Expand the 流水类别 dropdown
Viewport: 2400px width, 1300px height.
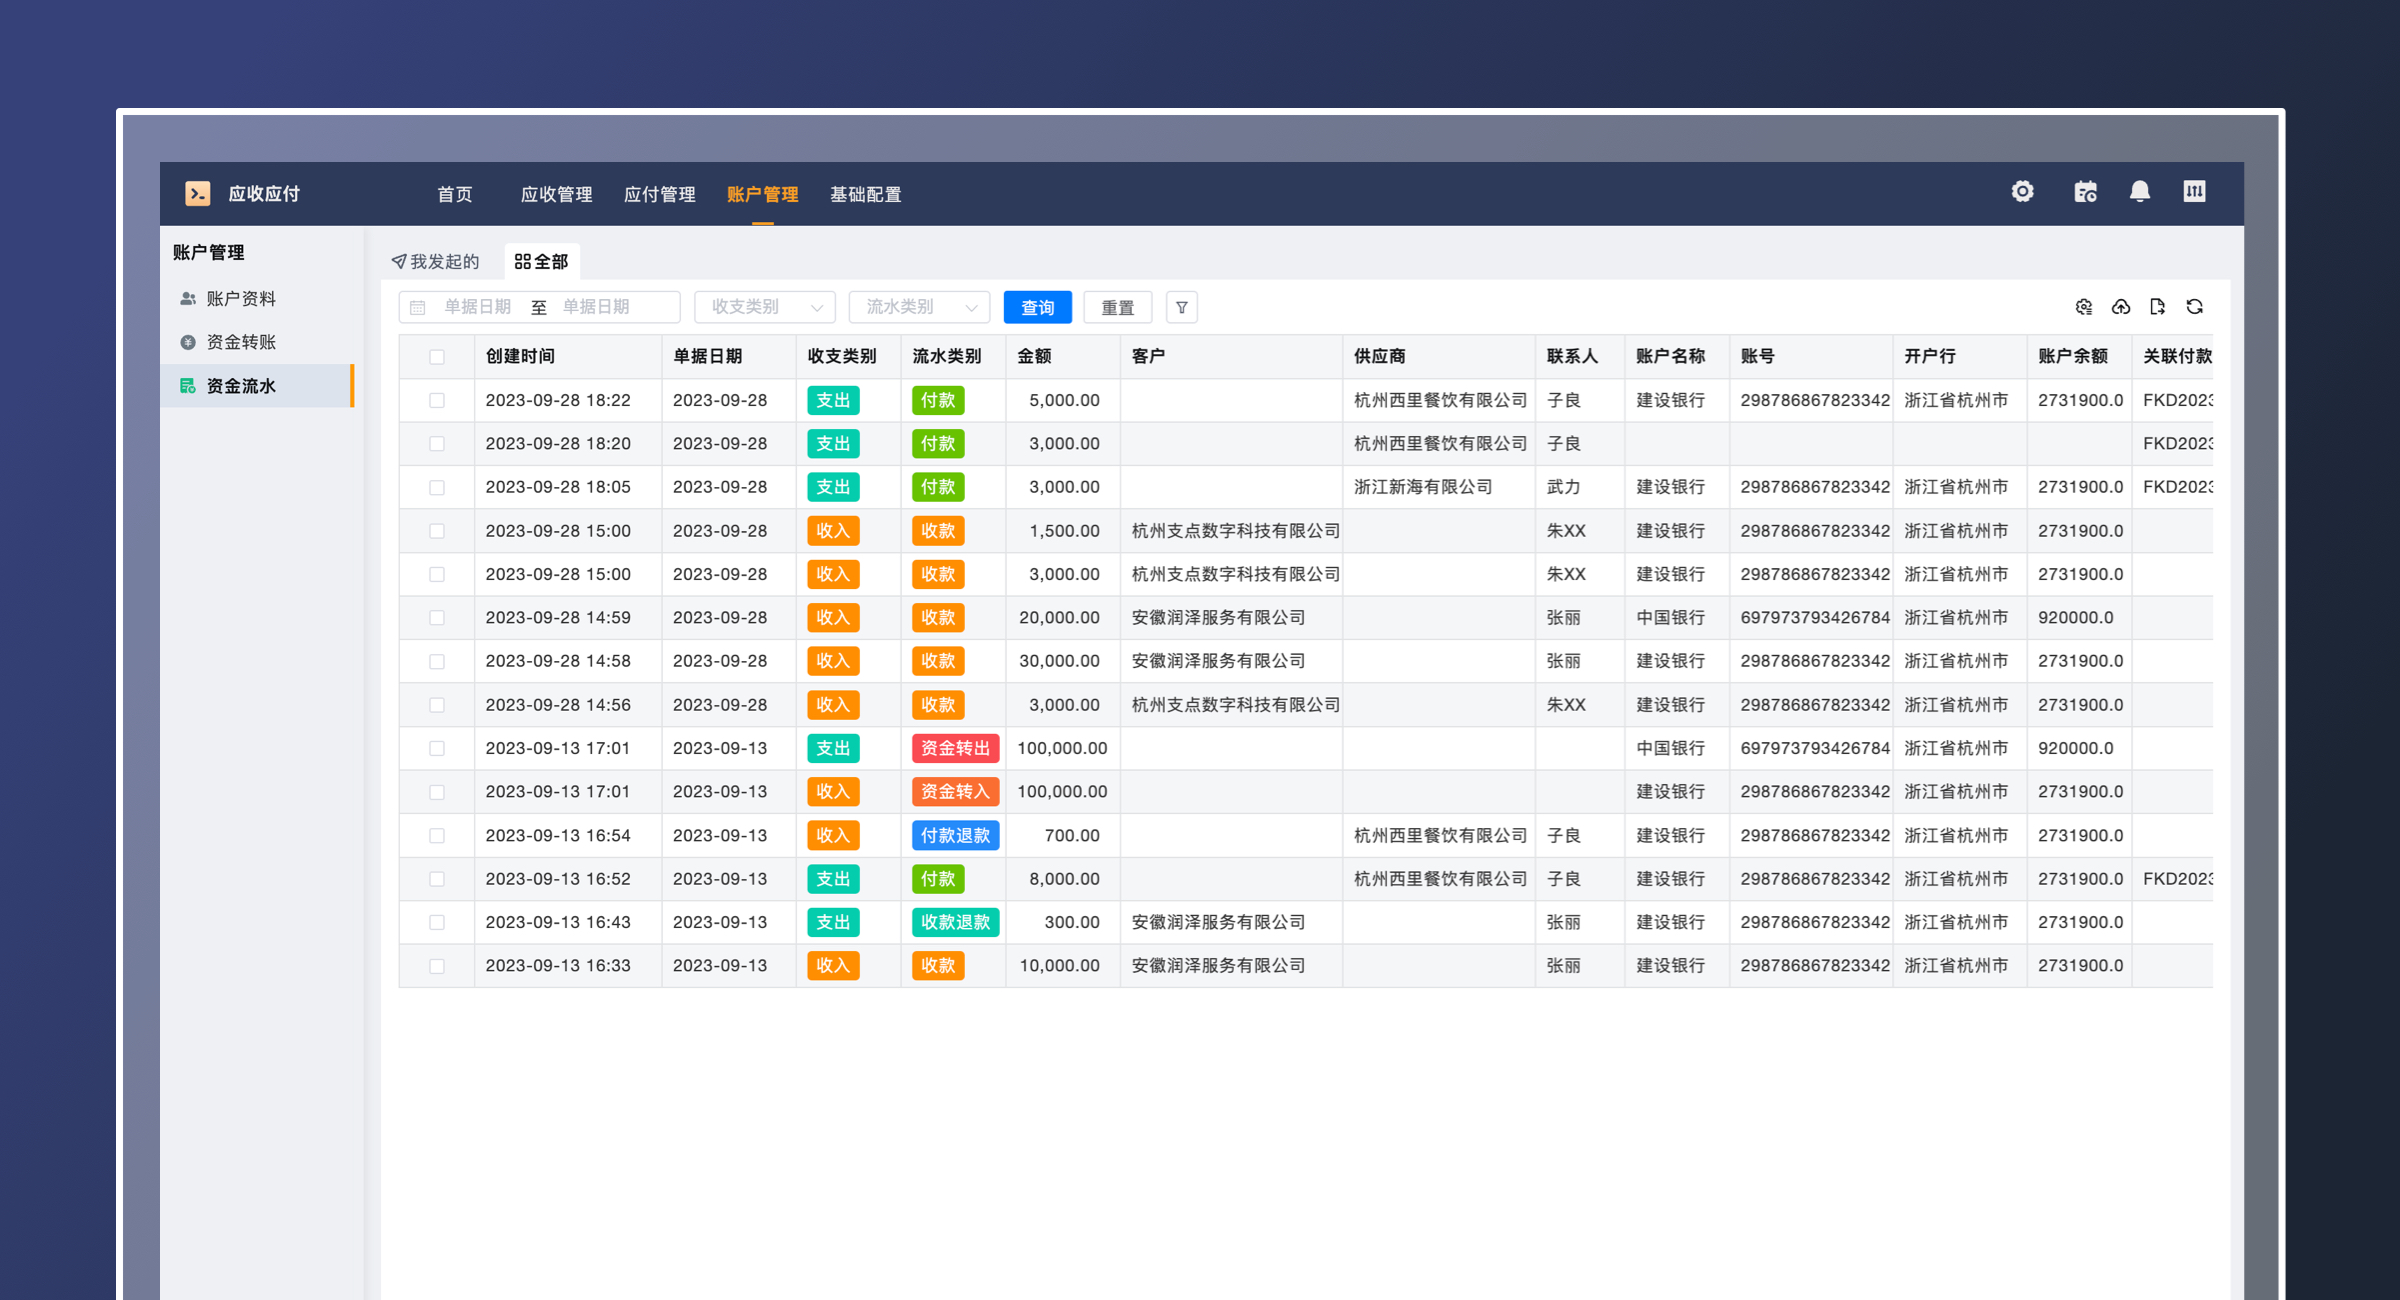918,307
